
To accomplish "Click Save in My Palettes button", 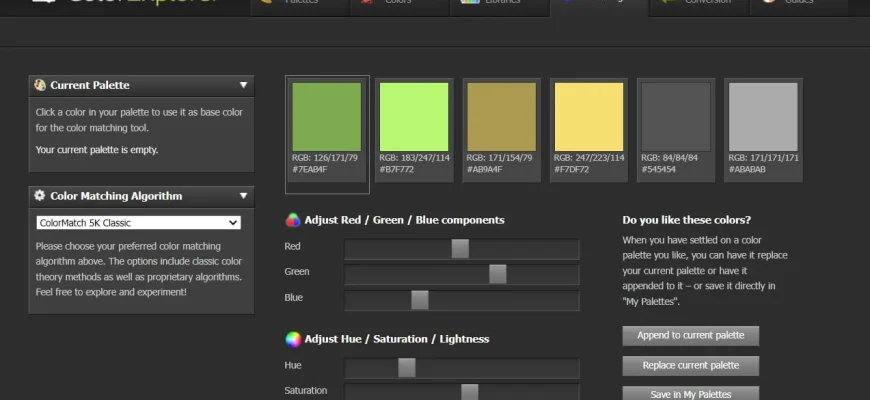I will [690, 393].
